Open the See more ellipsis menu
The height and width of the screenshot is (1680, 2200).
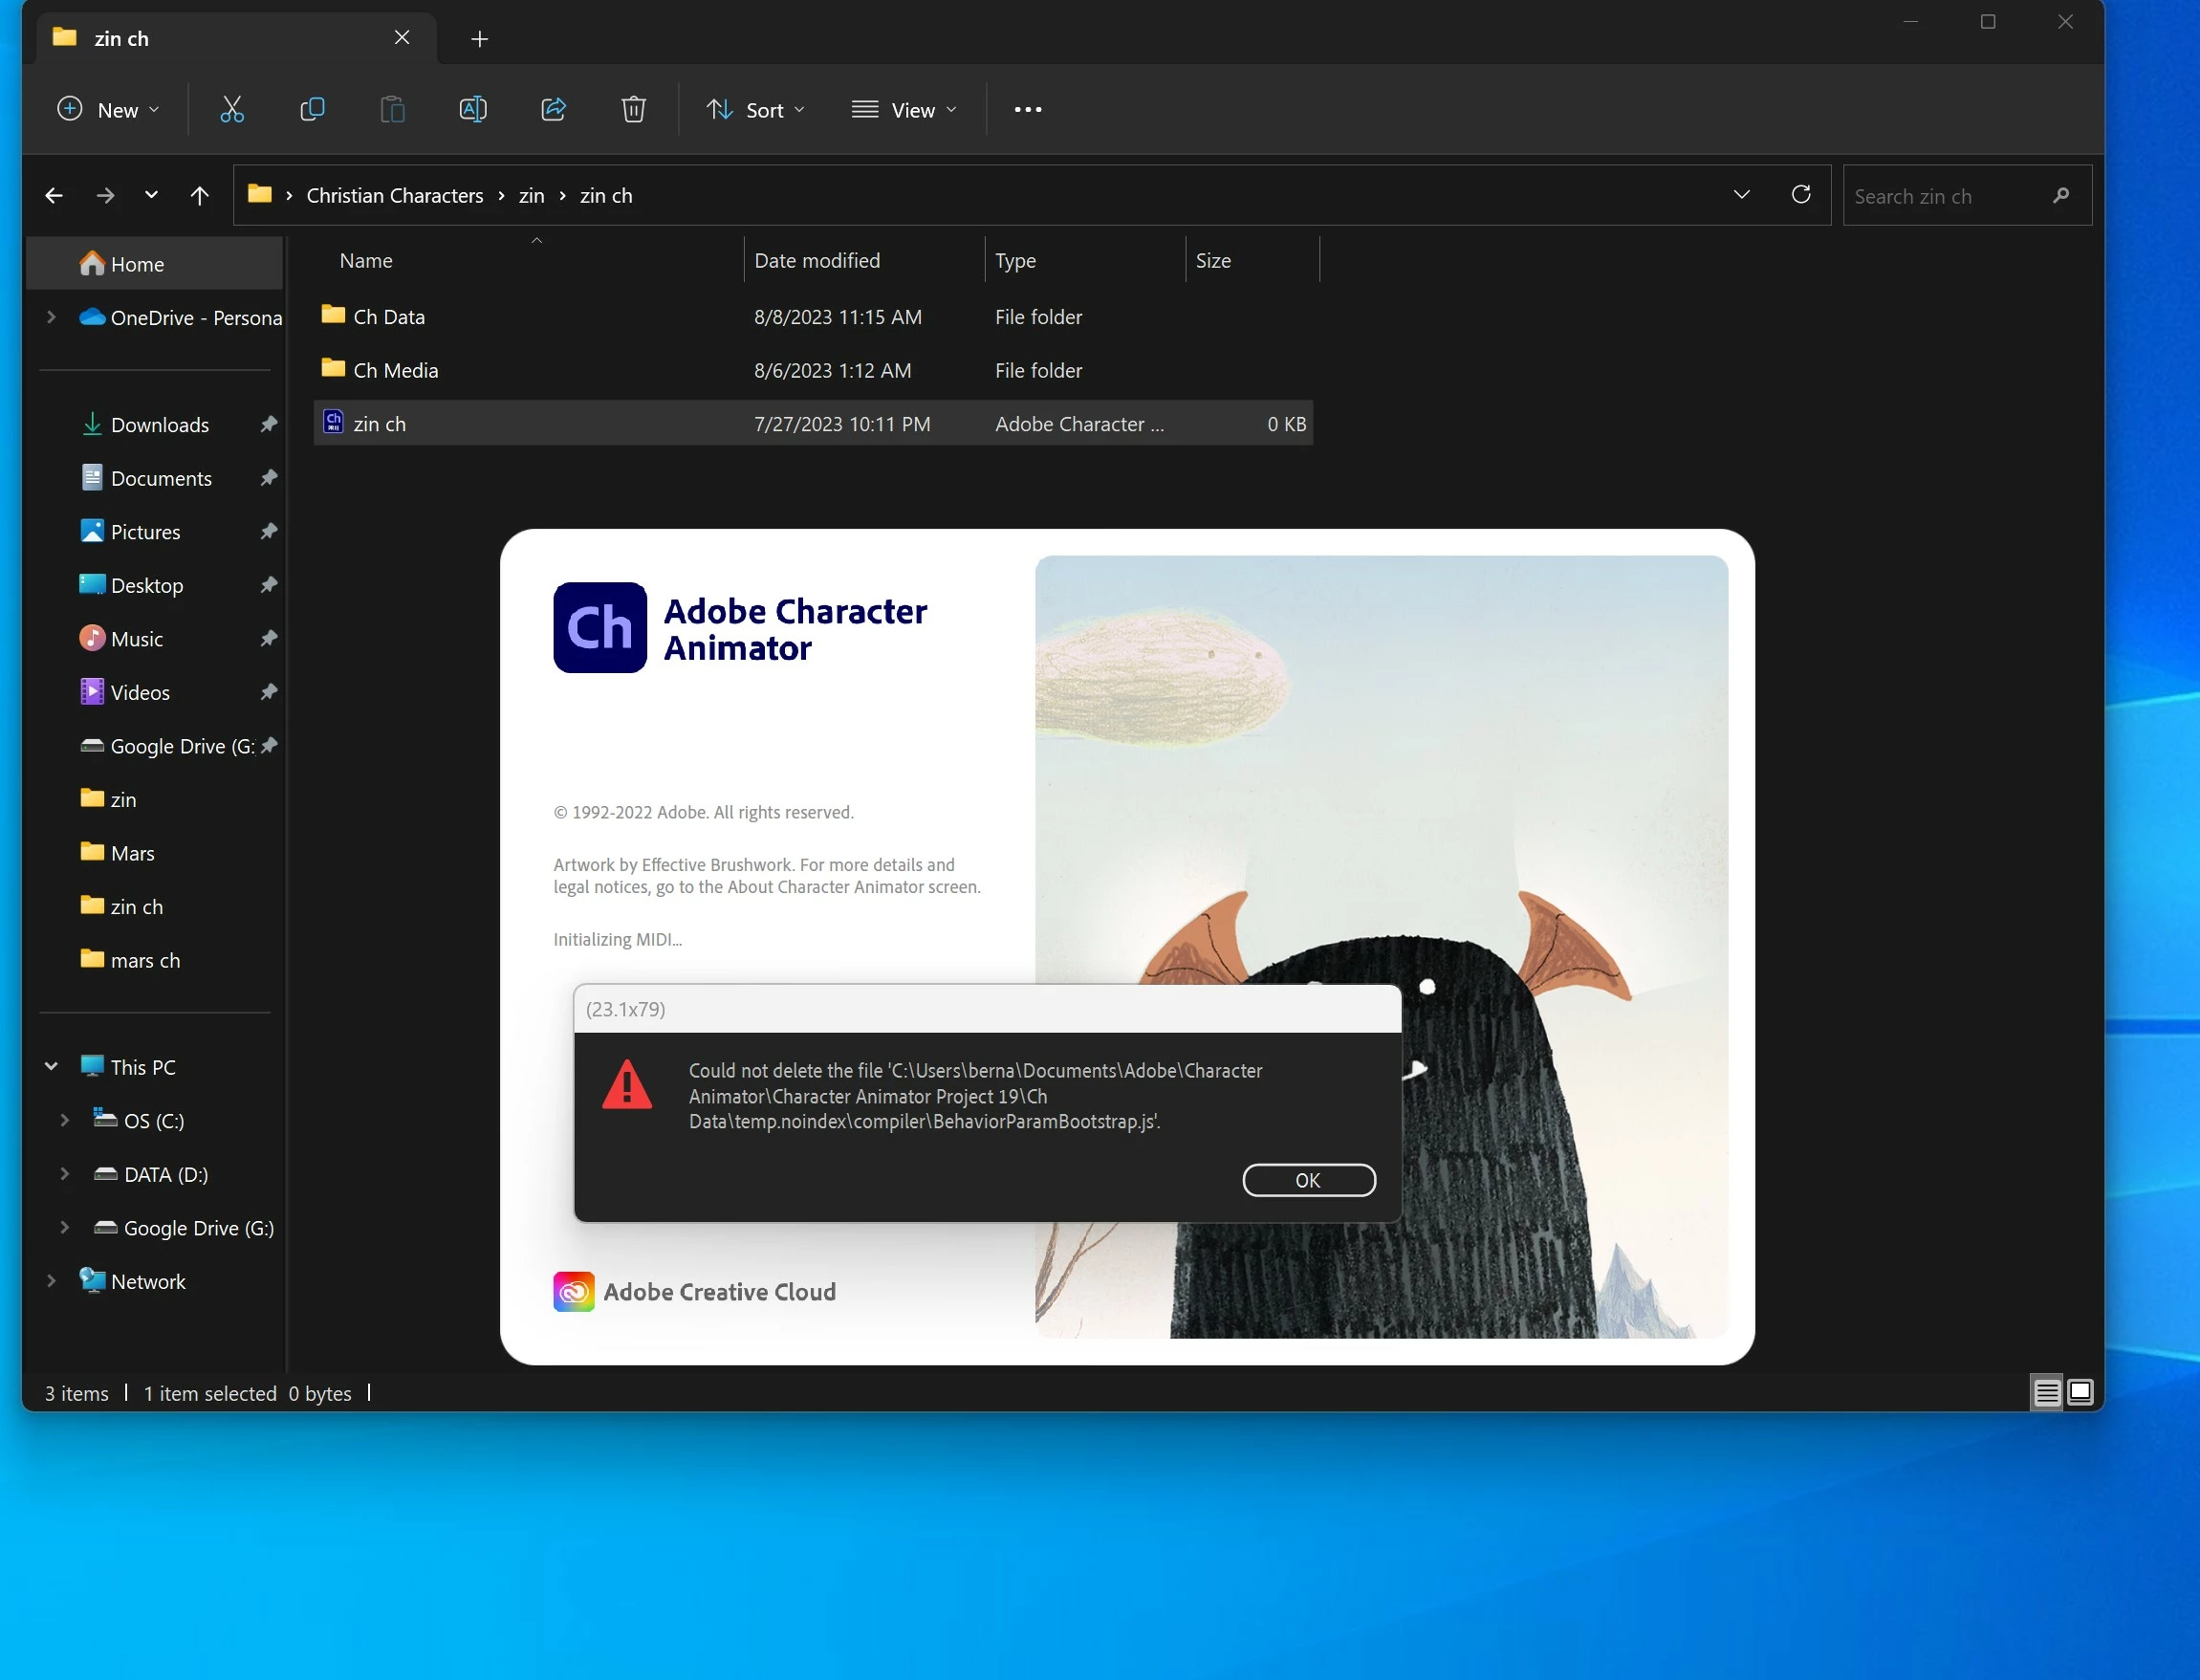pyautogui.click(x=1028, y=110)
